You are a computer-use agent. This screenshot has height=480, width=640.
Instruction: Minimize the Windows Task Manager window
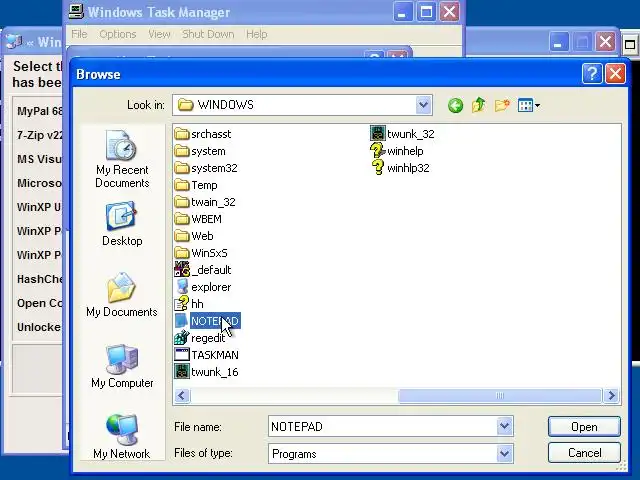coord(402,12)
